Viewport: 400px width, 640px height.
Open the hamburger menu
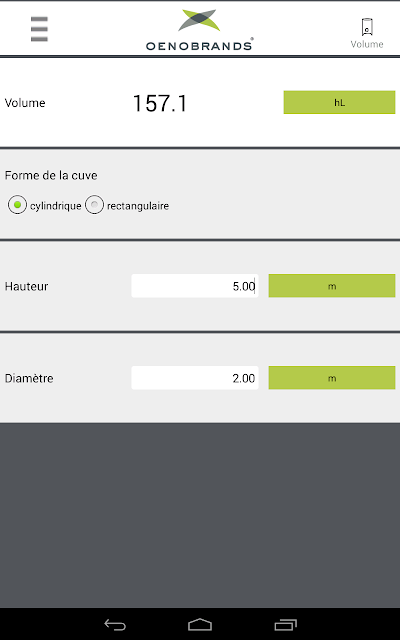[39, 29]
